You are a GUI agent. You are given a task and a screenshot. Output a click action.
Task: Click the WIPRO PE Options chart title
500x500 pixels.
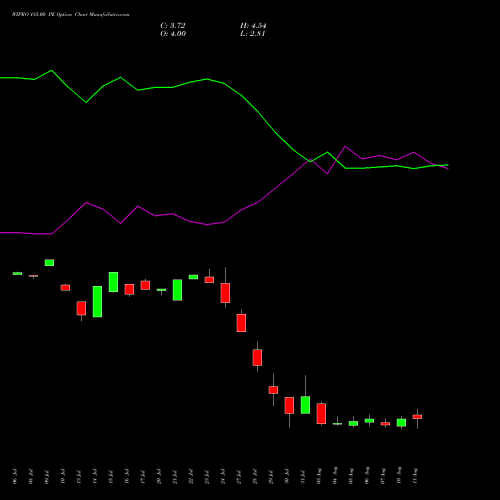click(x=70, y=14)
